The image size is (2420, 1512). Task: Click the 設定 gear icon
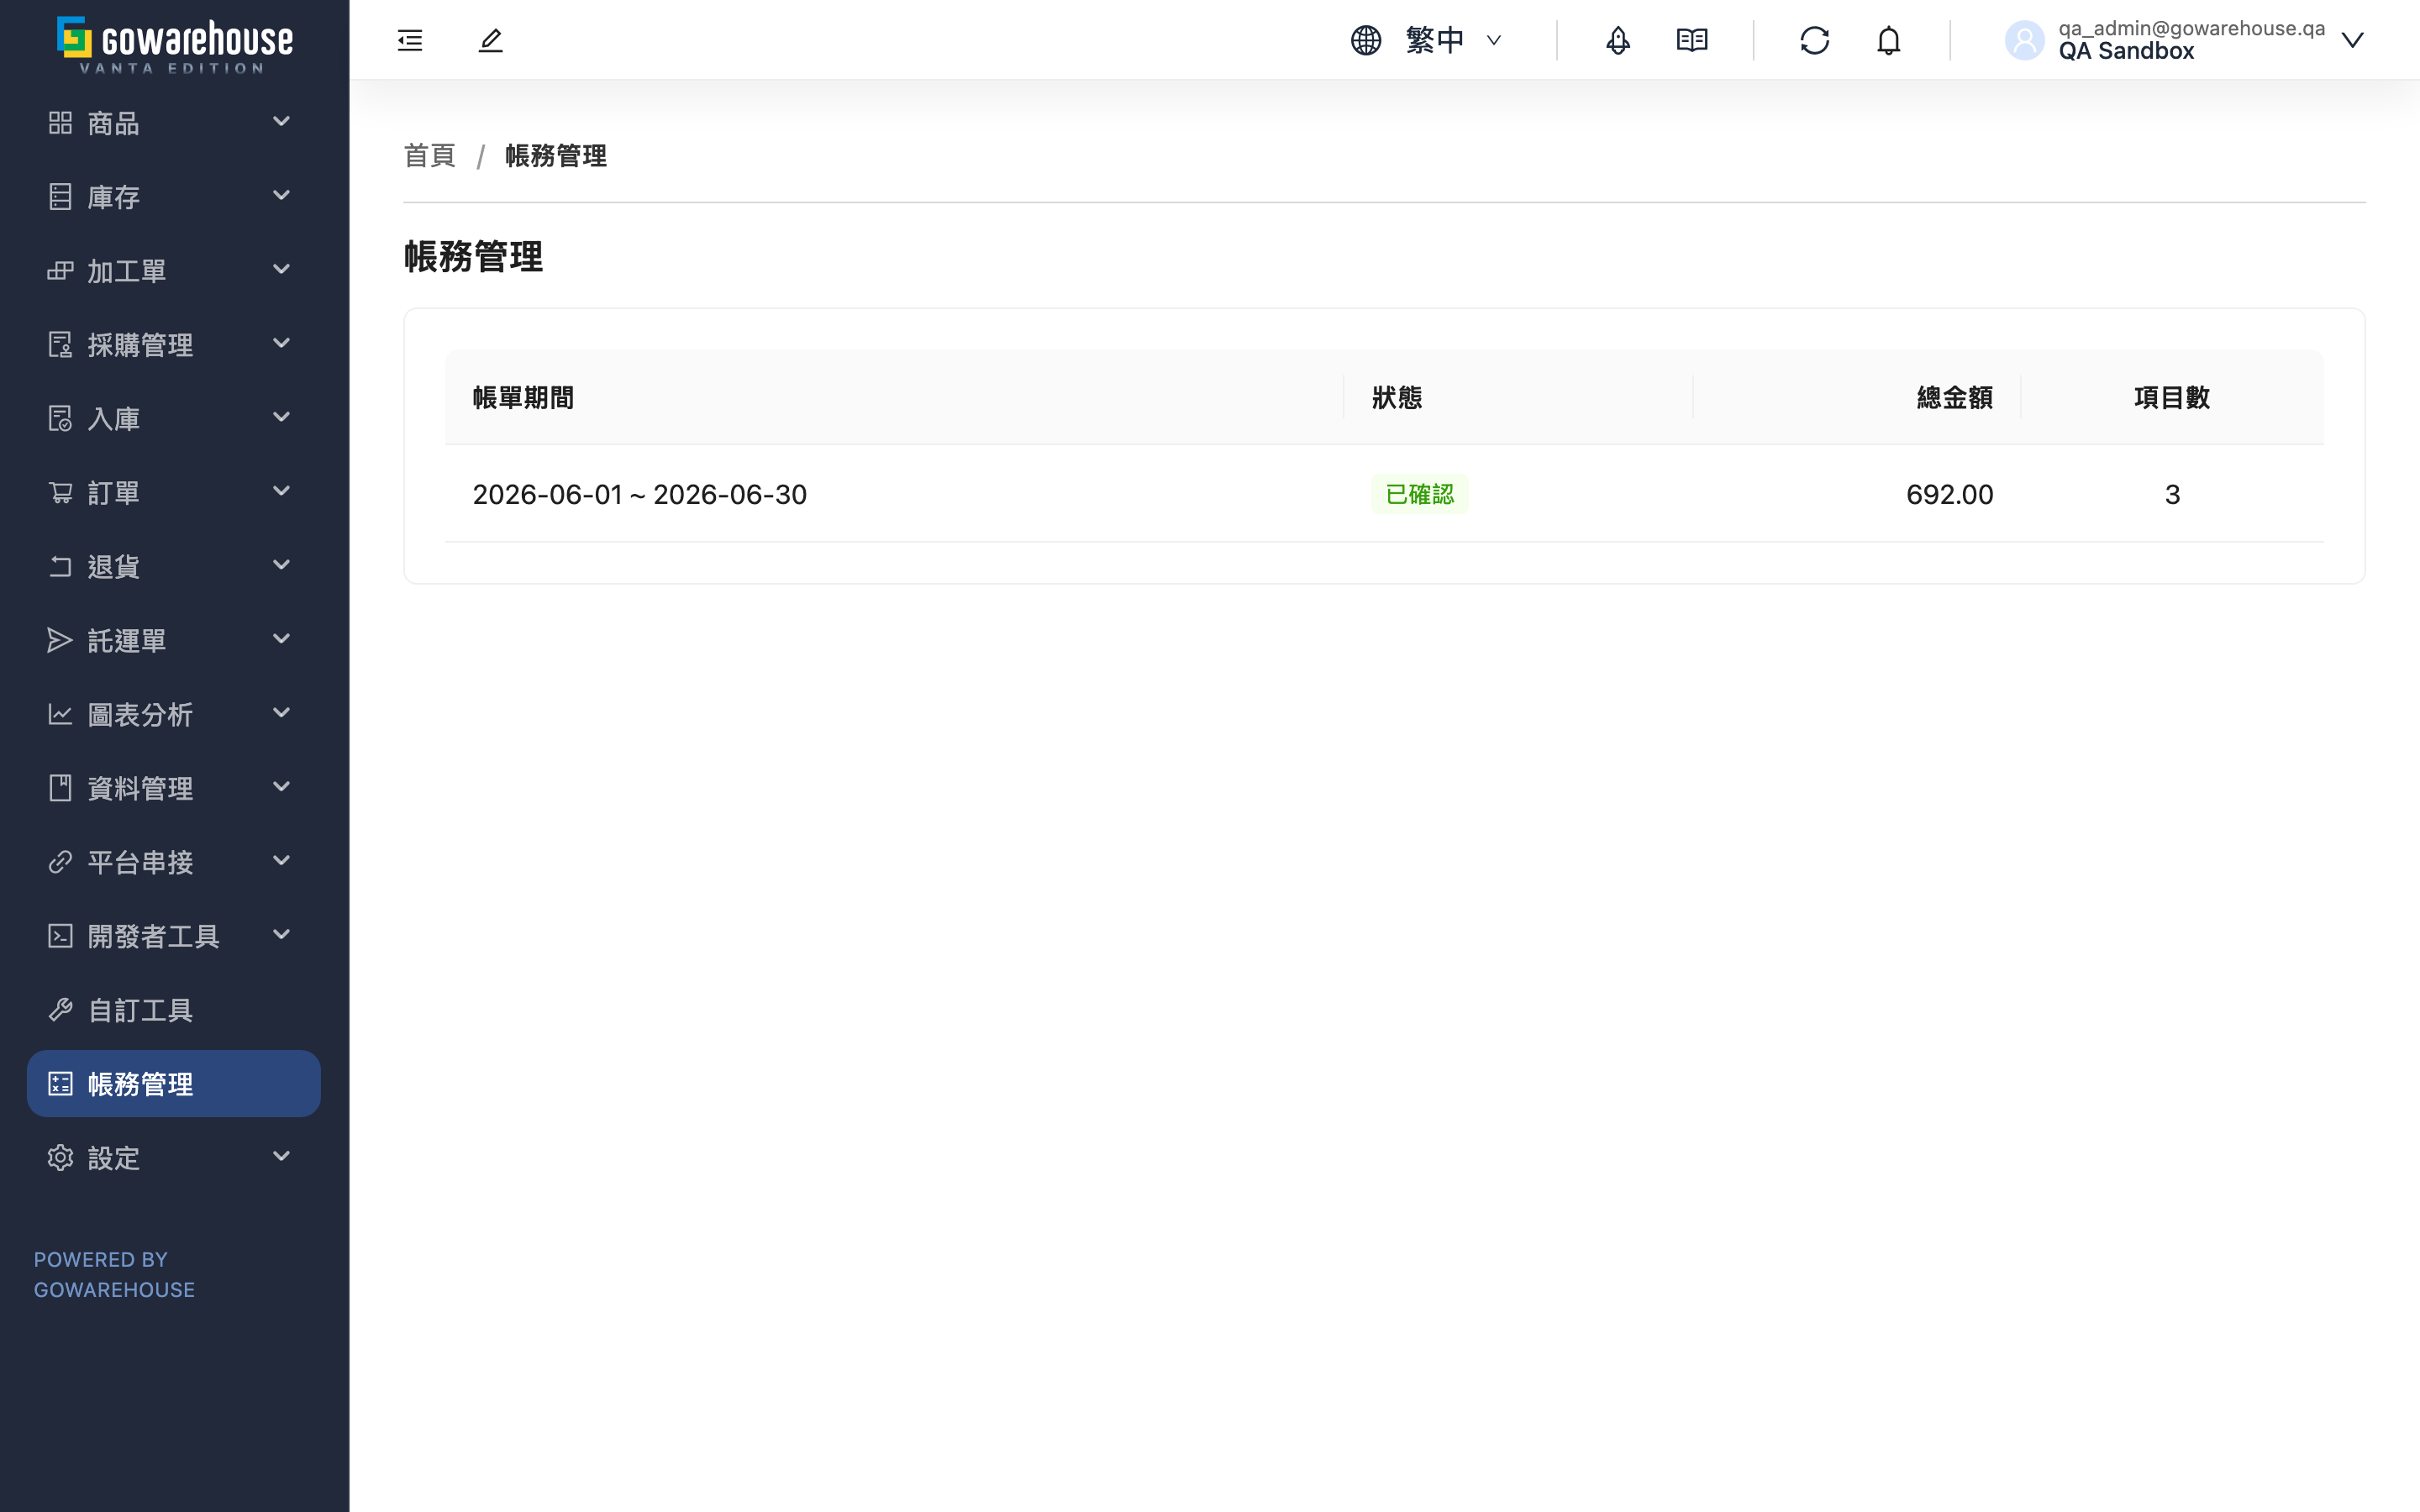click(x=60, y=1158)
